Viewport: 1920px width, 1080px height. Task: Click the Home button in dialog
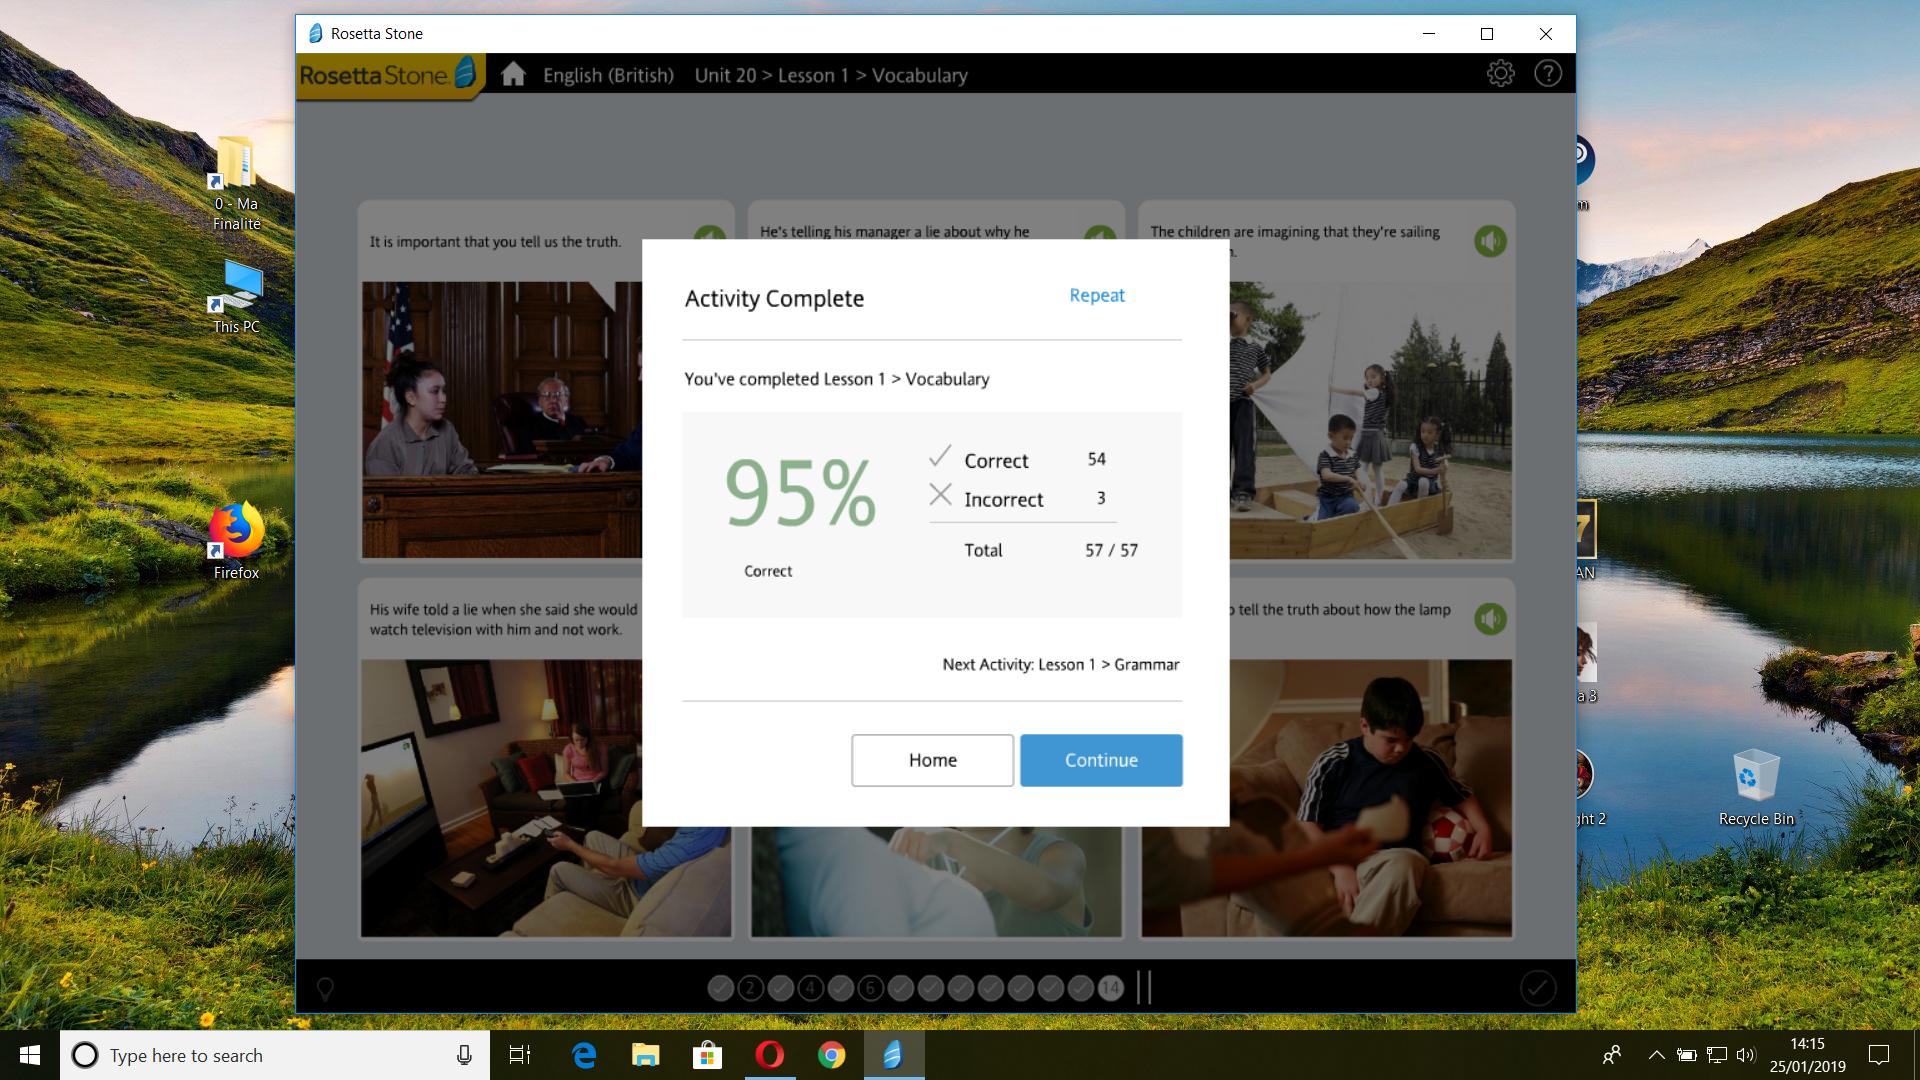pos(932,760)
